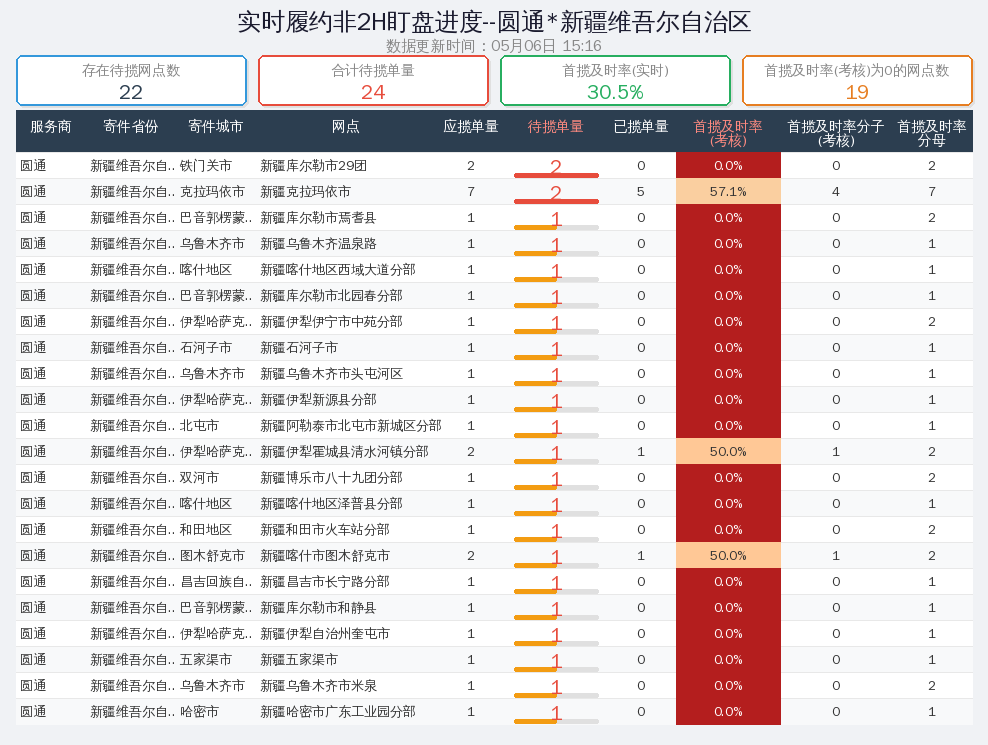The image size is (988, 745).
Task: Click the 待揽单量 bar for 新疆库尔勒市29团
Action: pyautogui.click(x=556, y=175)
